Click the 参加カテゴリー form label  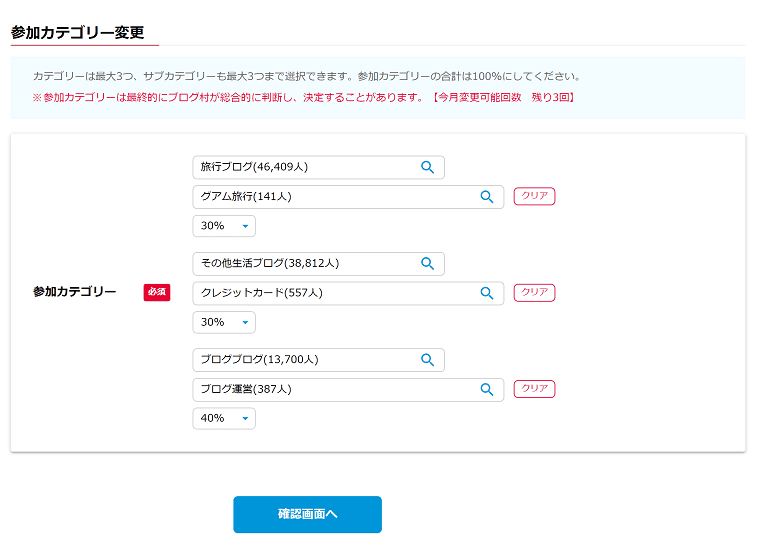(75, 292)
